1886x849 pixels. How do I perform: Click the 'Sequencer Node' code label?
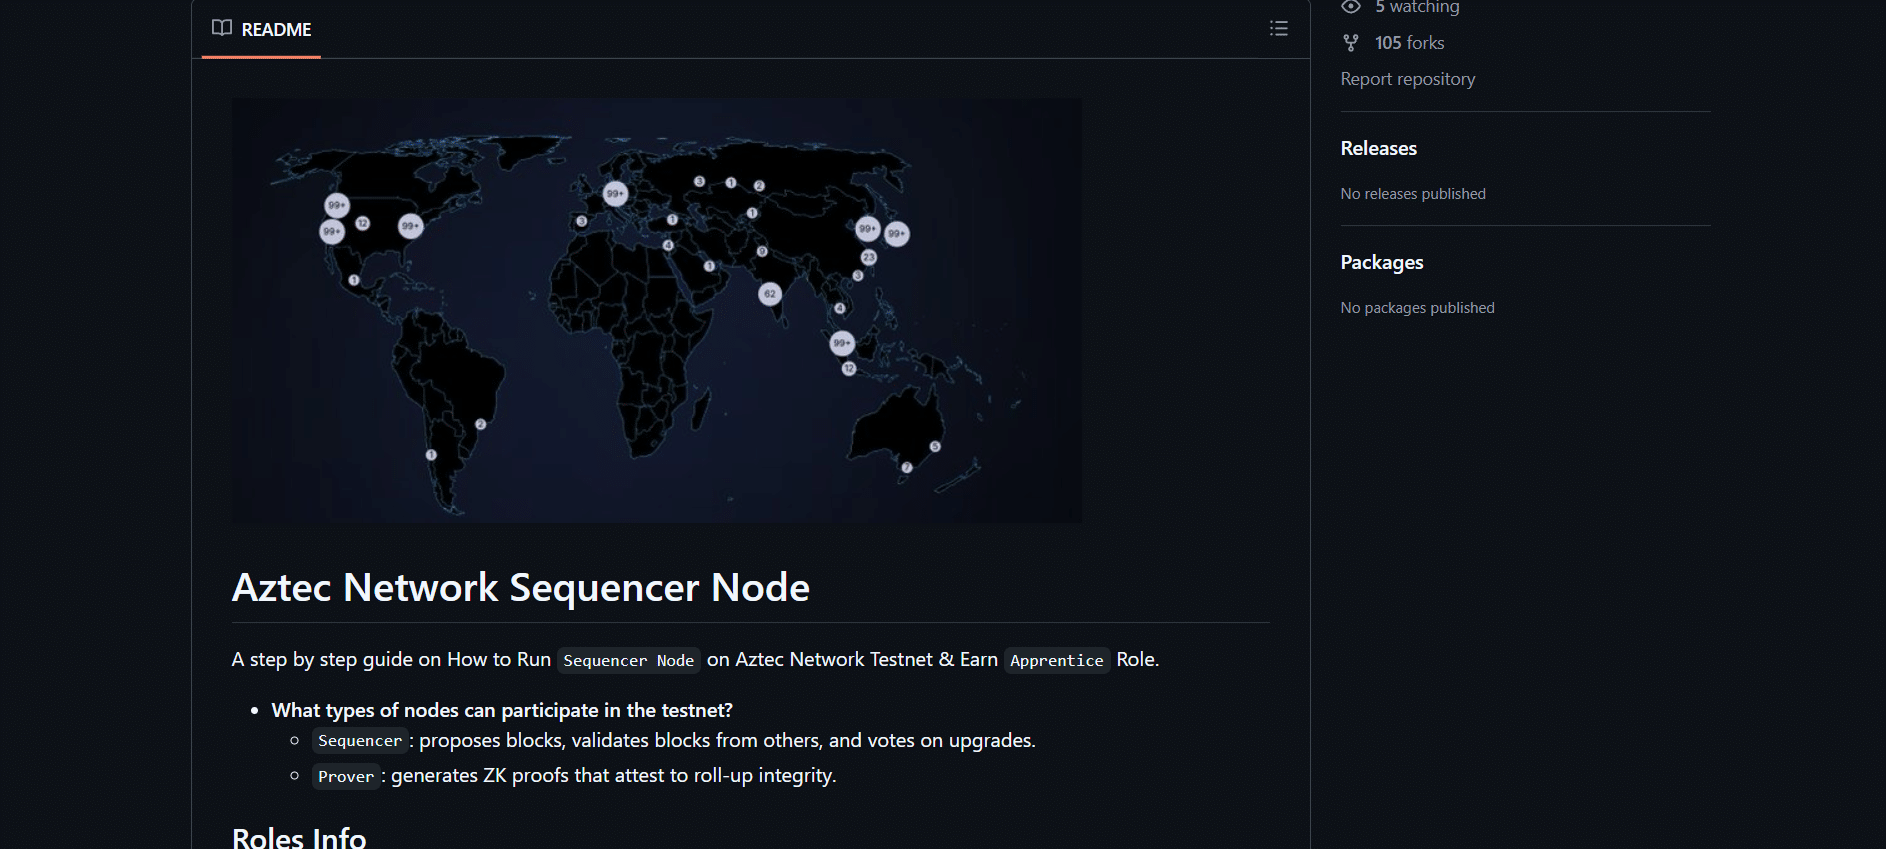[628, 660]
